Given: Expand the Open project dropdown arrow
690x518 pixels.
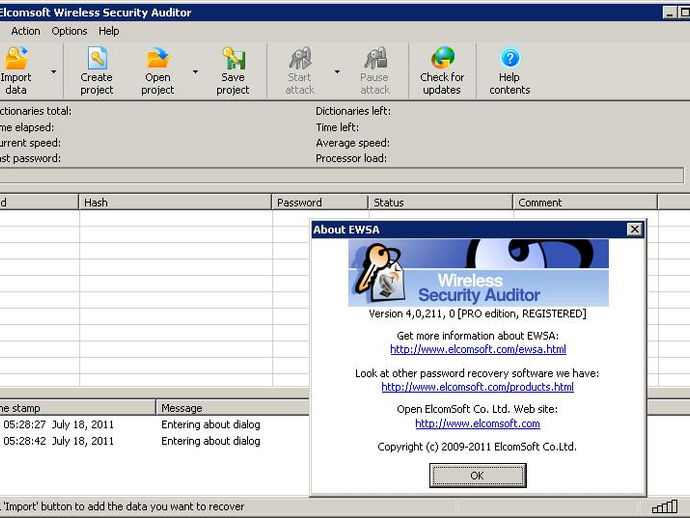Looking at the screenshot, I should tap(195, 71).
